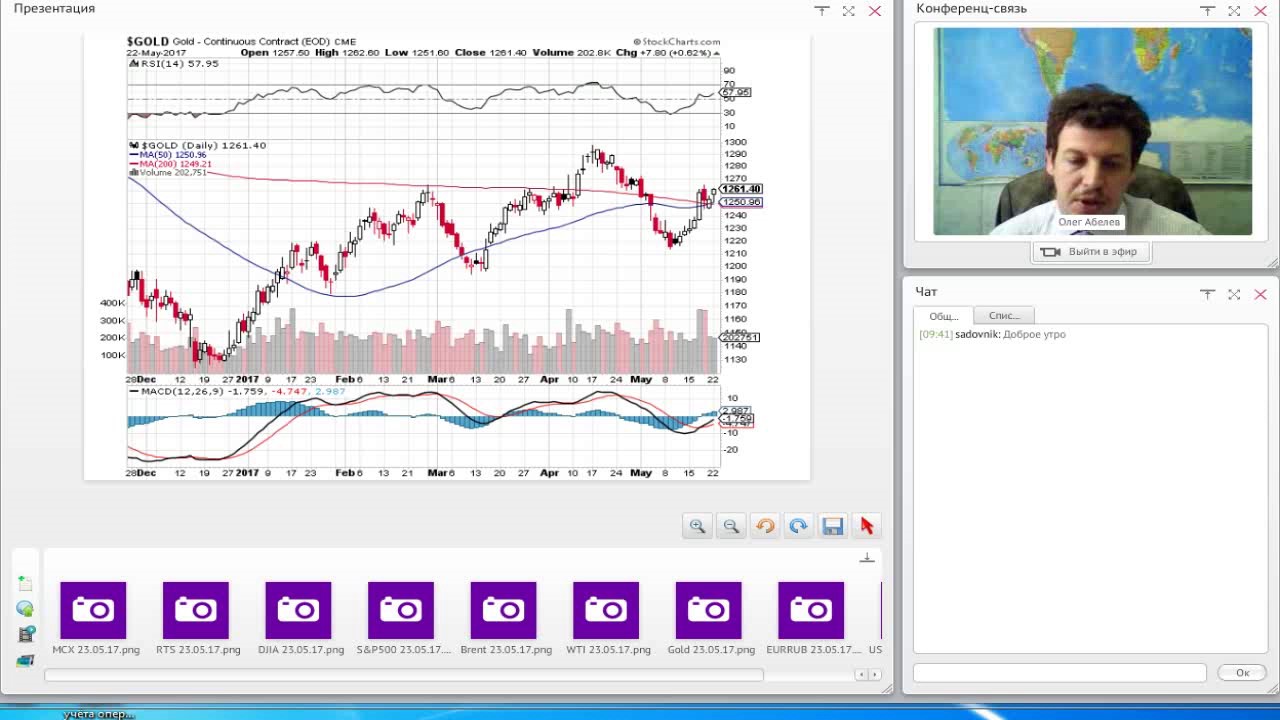This screenshot has width=1280, height=720.
Task: Click the 'Выйти в эфир' broadcast button
Action: point(1091,252)
